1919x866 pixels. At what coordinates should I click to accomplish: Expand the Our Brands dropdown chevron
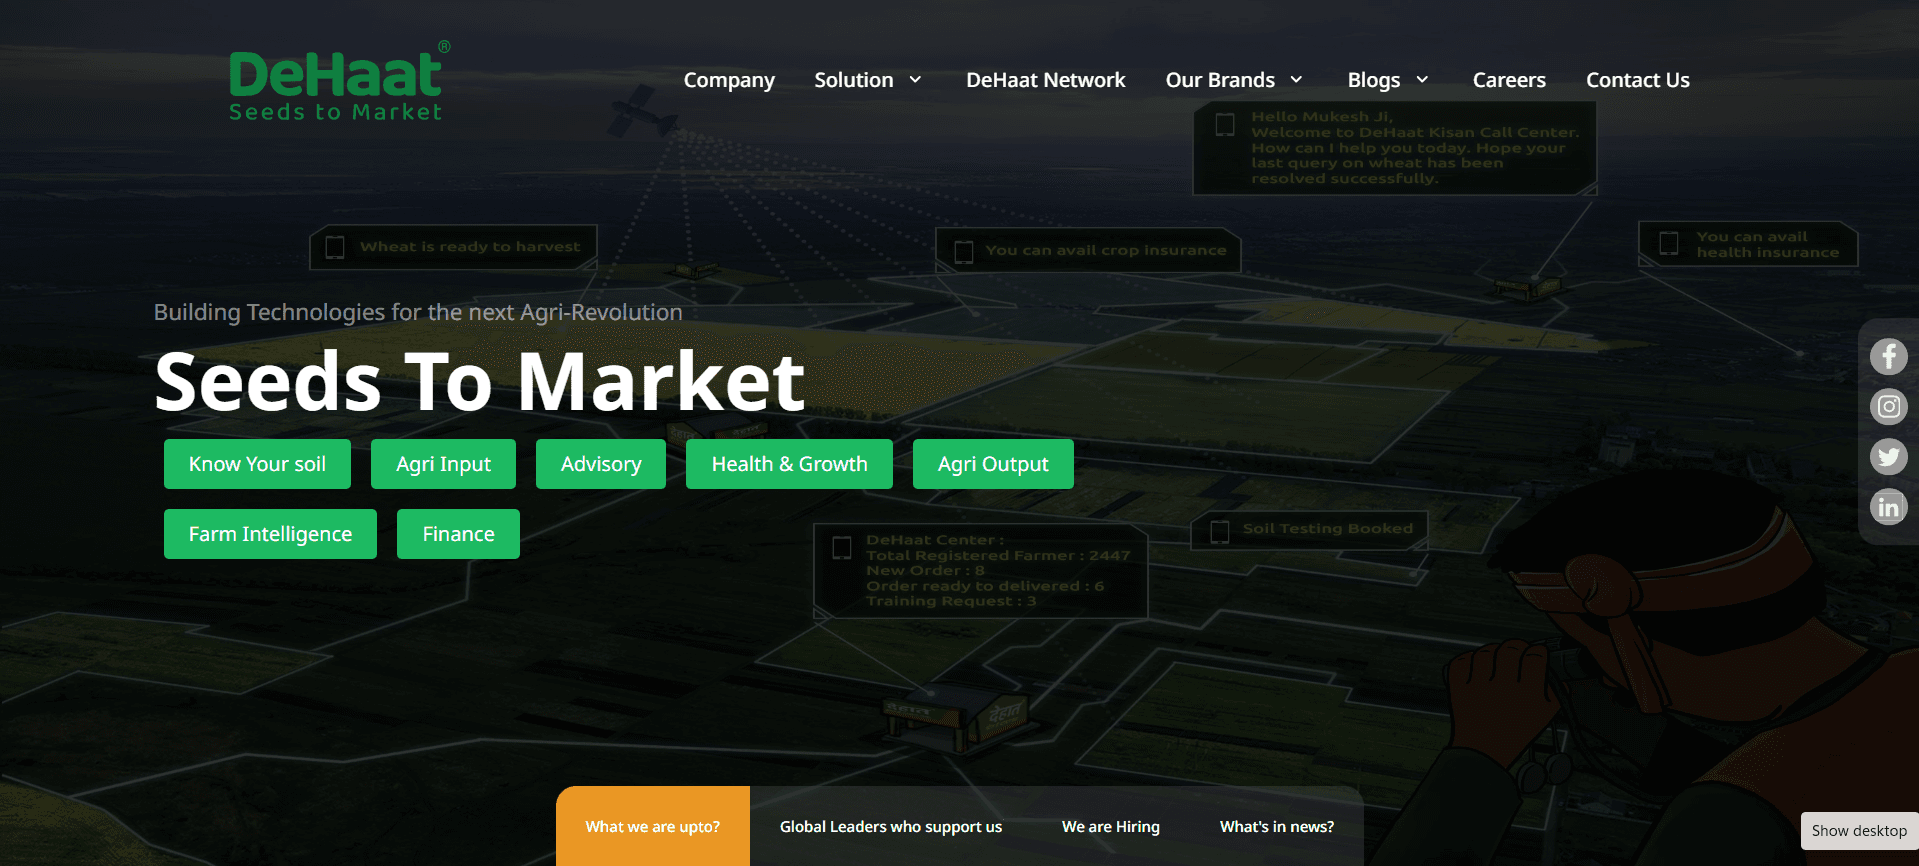[x=1296, y=80]
